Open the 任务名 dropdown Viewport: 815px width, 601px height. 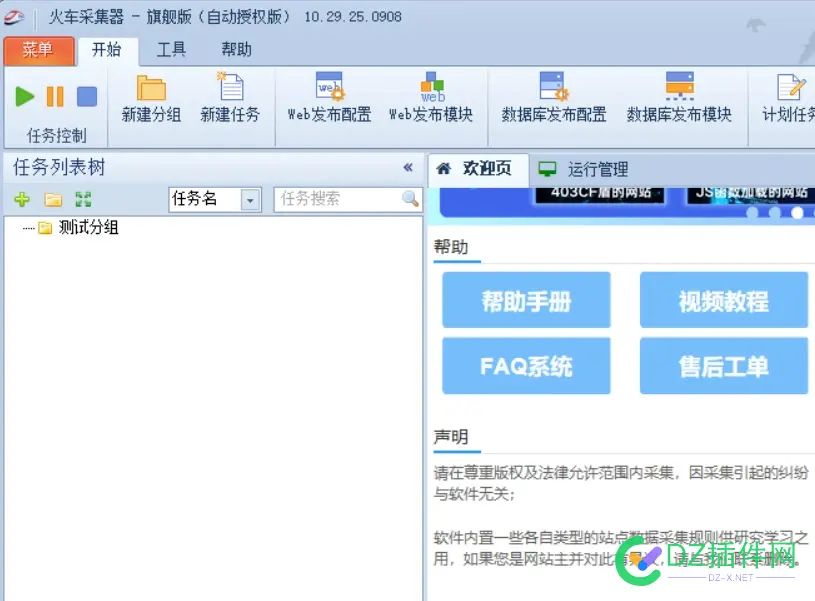250,200
